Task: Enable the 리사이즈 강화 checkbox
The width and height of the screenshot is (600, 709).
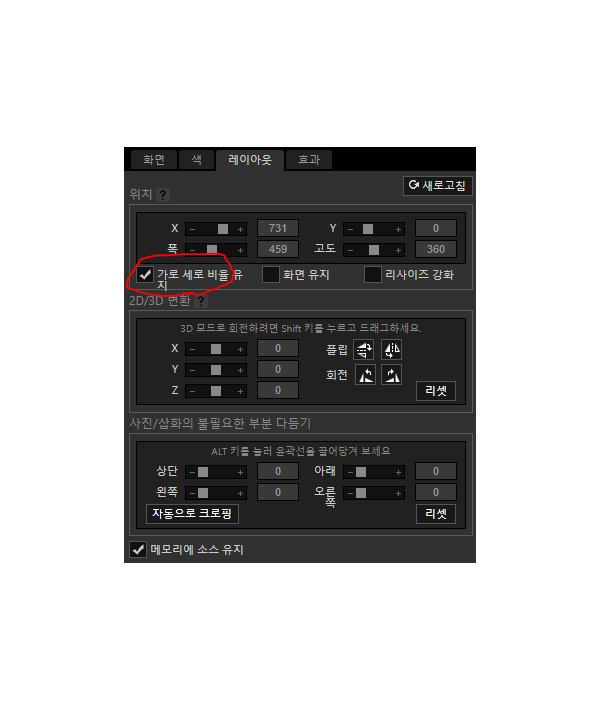Action: [x=373, y=274]
